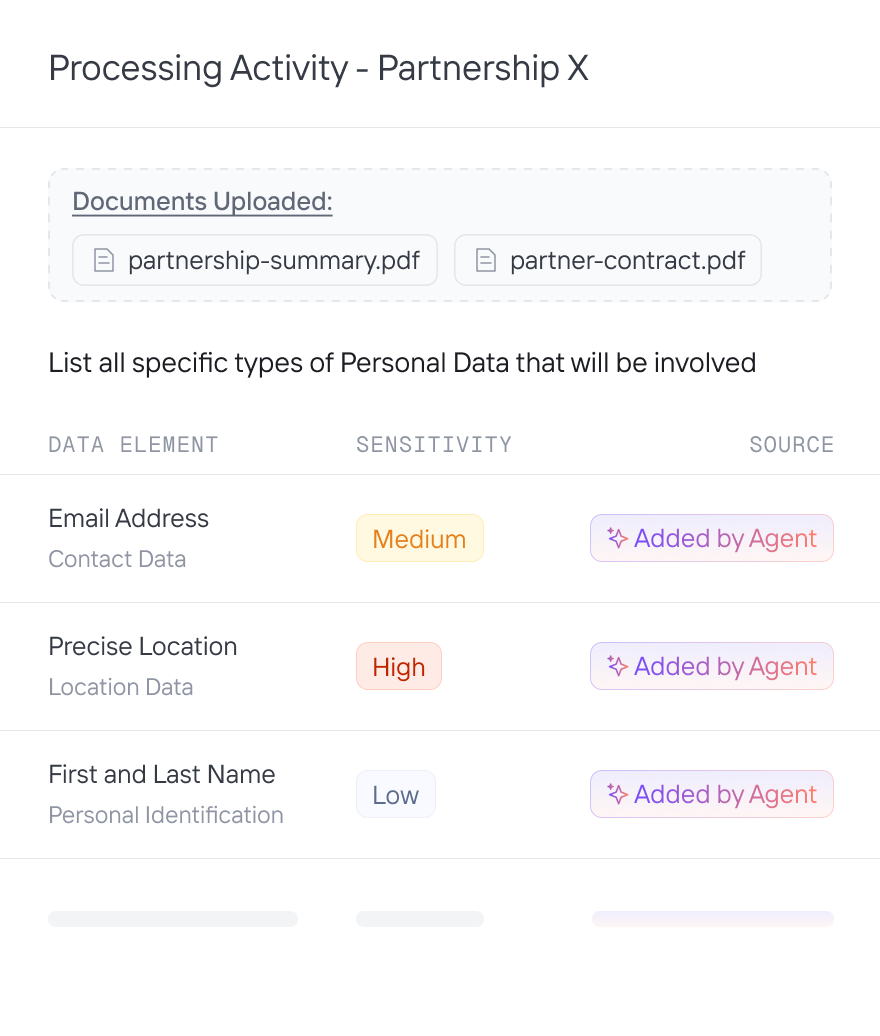Image resolution: width=880 pixels, height=1036 pixels.
Task: Select the Email Address data element
Action: 128,518
